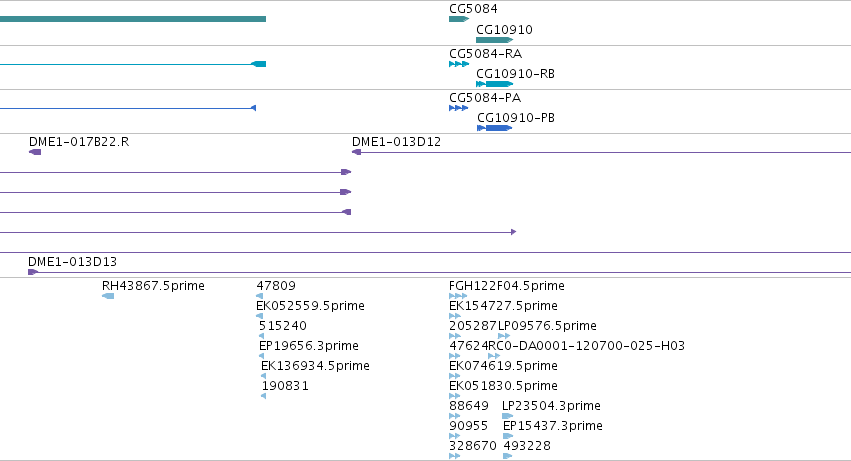Click the DME1-017B22.R purple glyph
Image resolution: width=851 pixels, height=461 pixels.
35,152
